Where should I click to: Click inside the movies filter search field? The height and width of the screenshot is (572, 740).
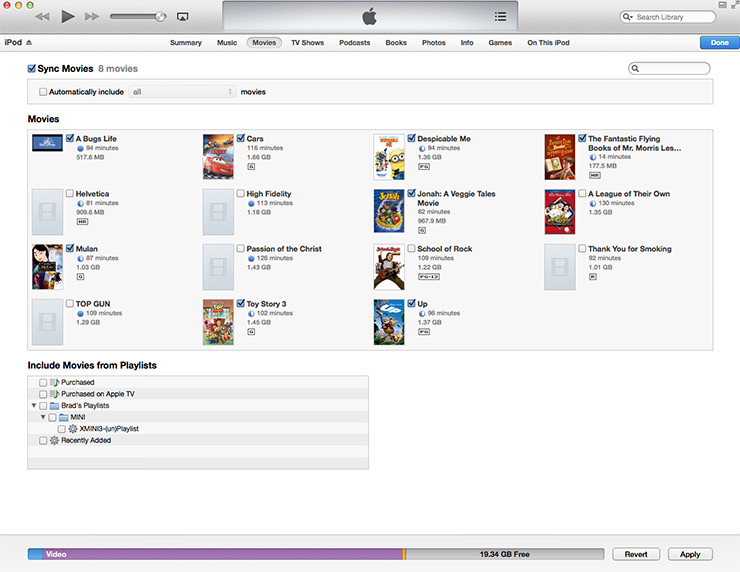669,68
